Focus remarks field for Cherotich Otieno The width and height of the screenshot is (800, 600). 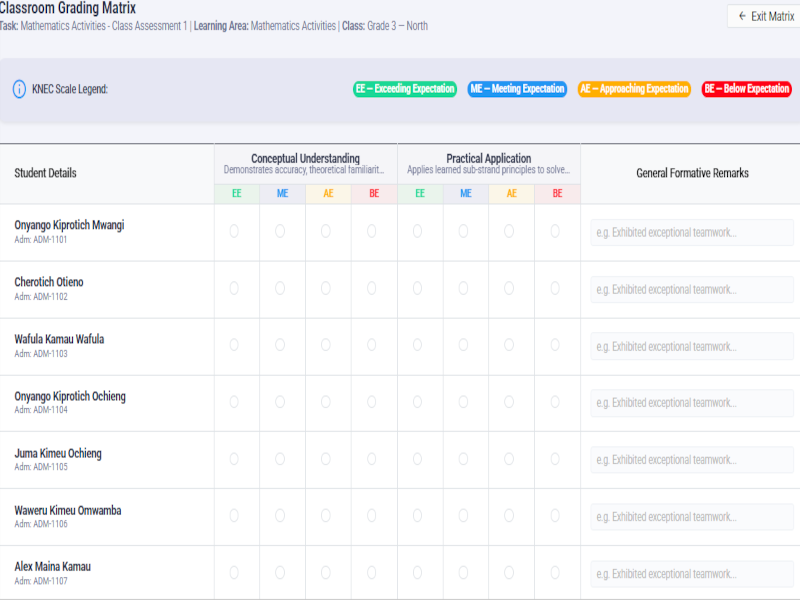pyautogui.click(x=692, y=290)
